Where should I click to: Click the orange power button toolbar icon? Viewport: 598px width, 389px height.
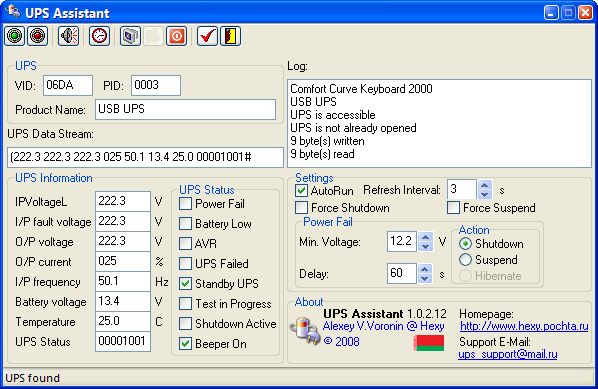point(176,36)
